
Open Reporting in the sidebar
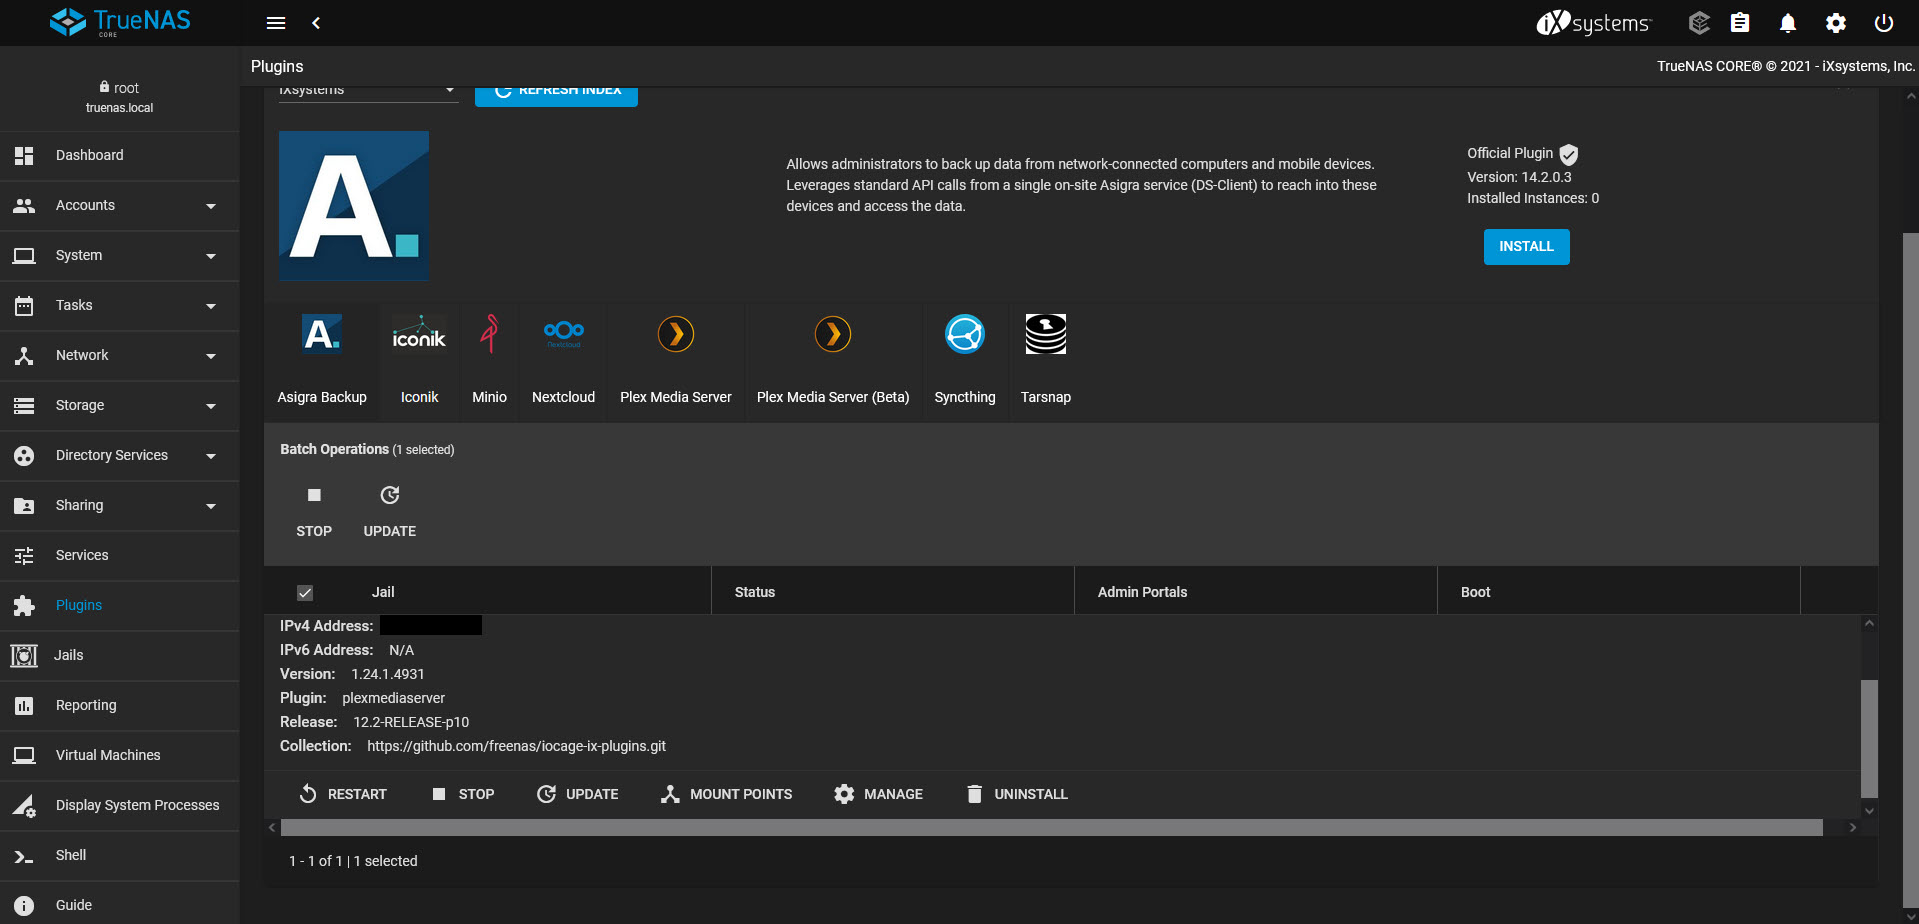[x=120, y=706]
